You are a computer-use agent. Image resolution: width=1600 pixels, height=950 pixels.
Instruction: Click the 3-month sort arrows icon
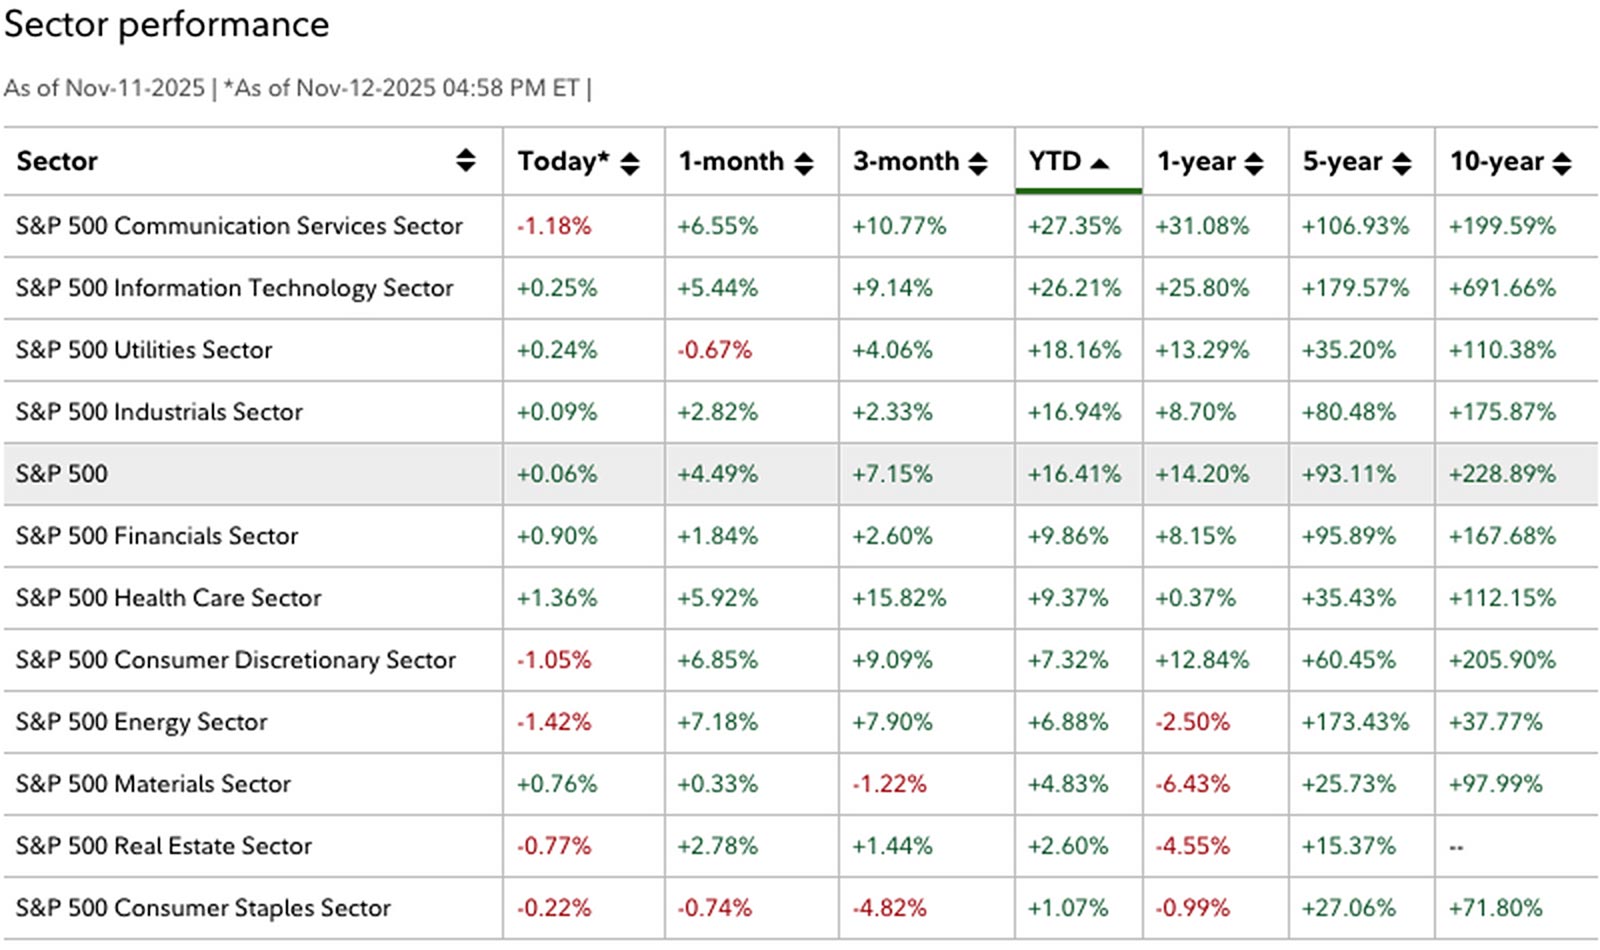(977, 161)
